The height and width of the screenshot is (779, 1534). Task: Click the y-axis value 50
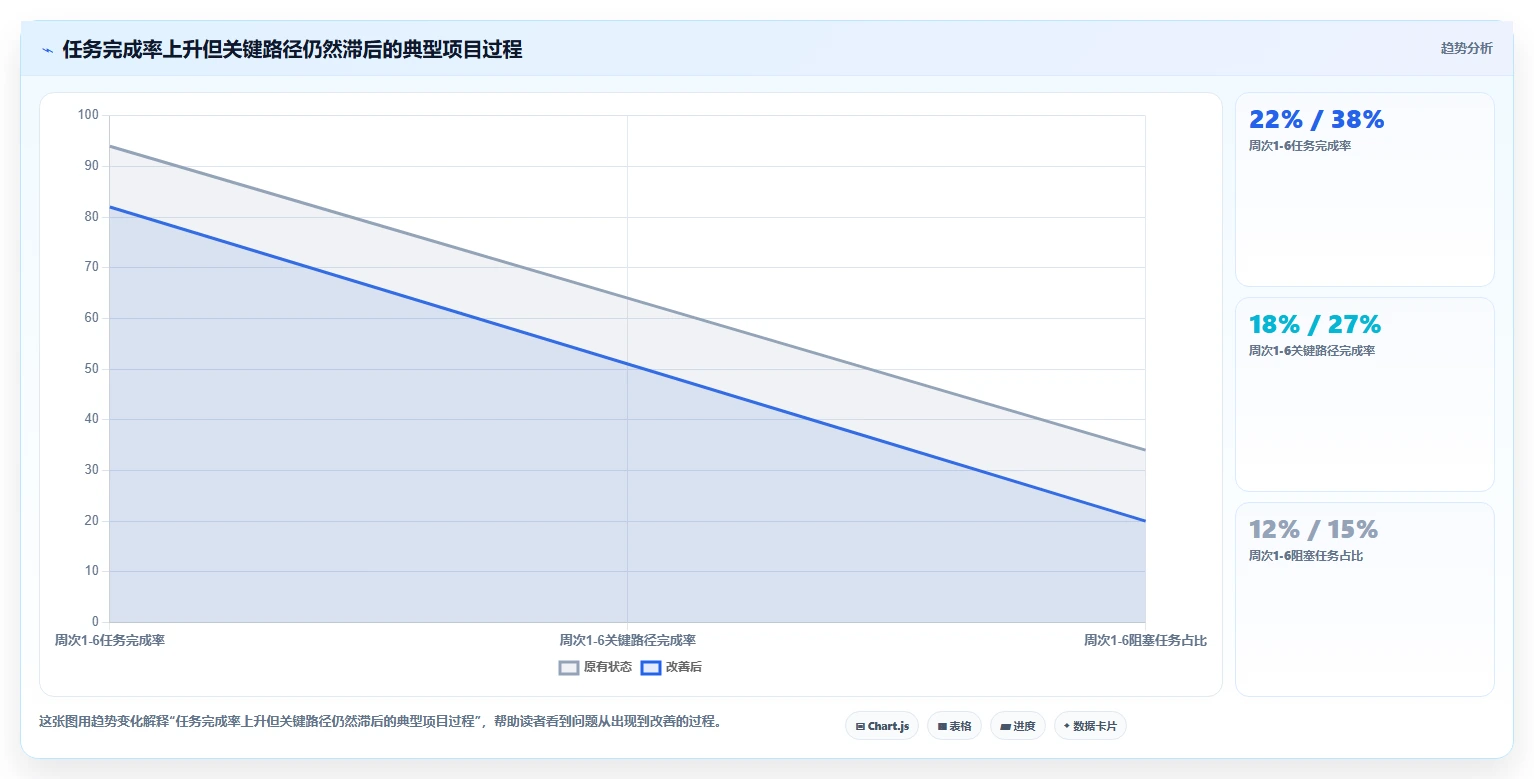(92, 369)
